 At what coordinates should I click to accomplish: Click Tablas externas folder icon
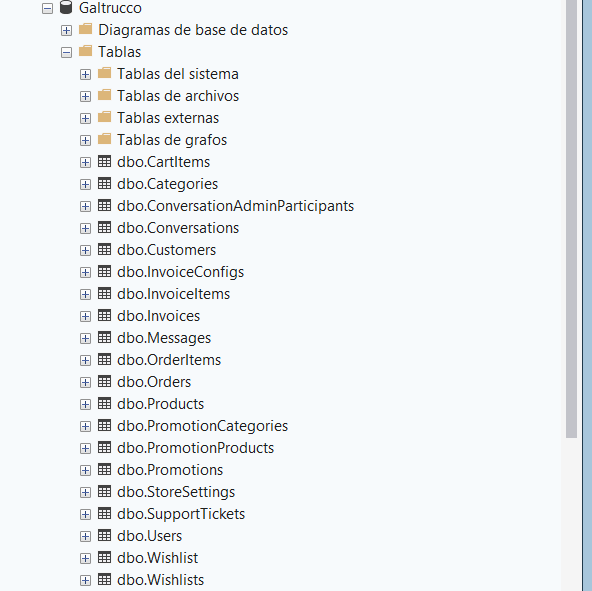pyautogui.click(x=105, y=117)
